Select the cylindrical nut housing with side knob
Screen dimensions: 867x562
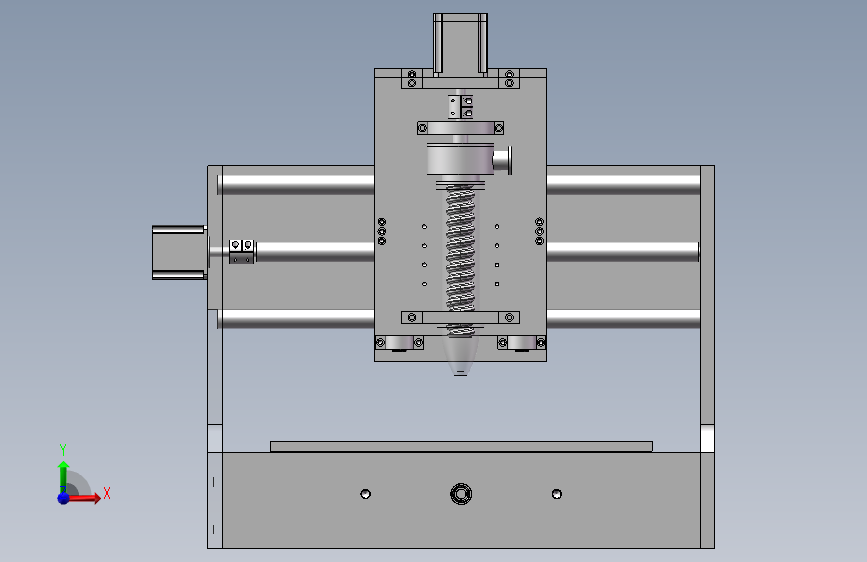(x=468, y=159)
